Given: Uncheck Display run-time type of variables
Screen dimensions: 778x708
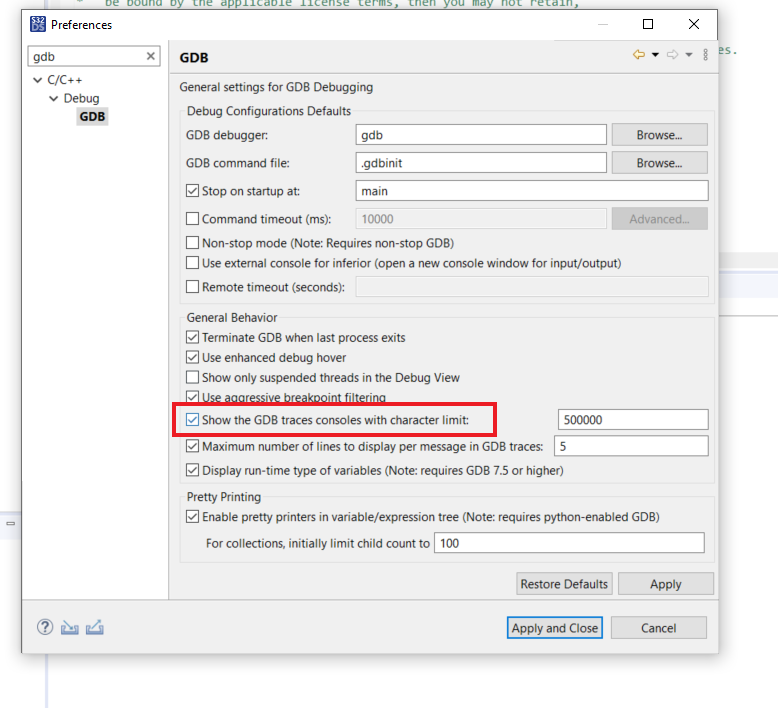Looking at the screenshot, I should tap(193, 470).
